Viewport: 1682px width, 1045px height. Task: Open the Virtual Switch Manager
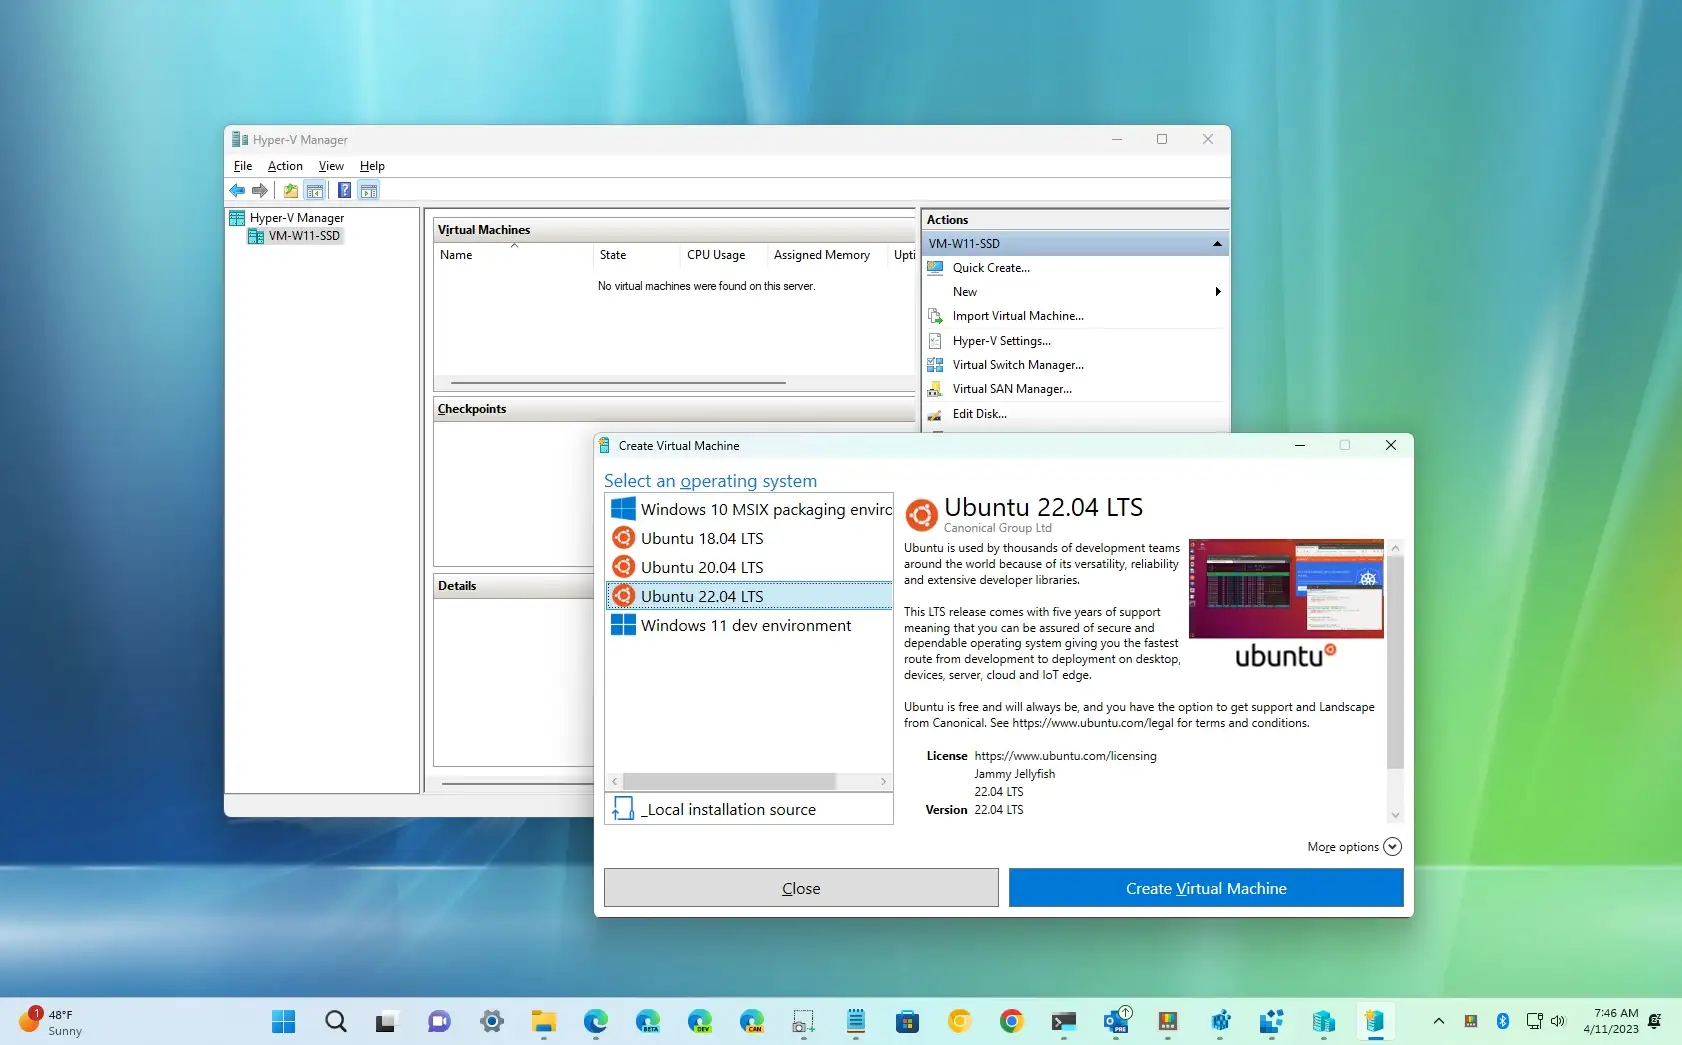coord(1018,364)
